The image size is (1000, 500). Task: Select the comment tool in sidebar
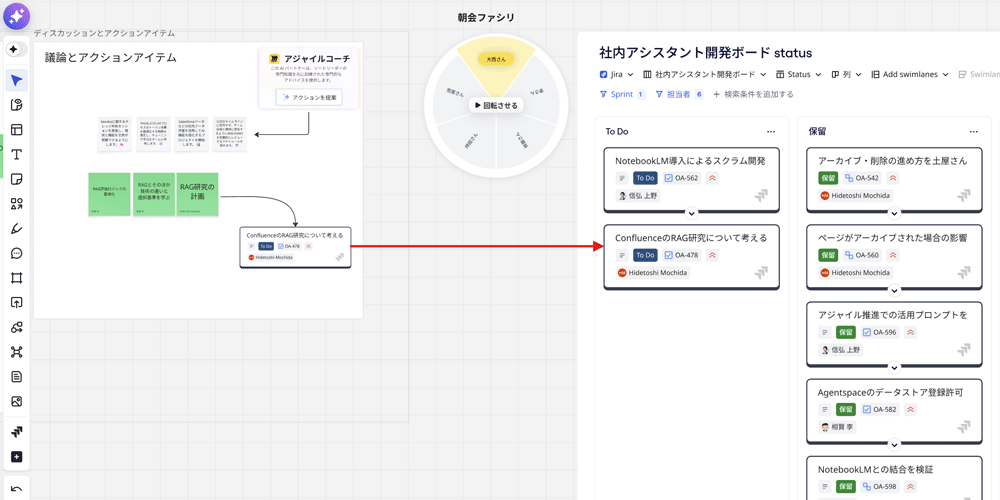[x=17, y=253]
